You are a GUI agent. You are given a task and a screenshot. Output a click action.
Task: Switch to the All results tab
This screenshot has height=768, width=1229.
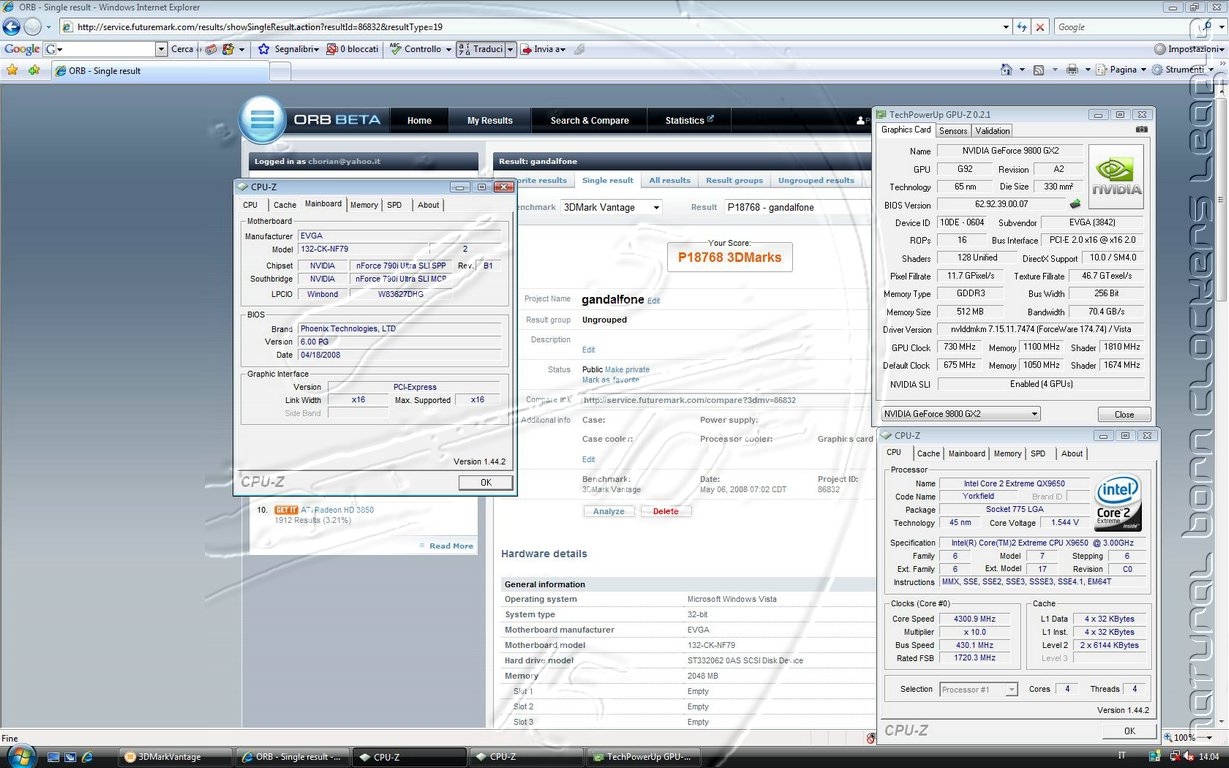tap(669, 181)
